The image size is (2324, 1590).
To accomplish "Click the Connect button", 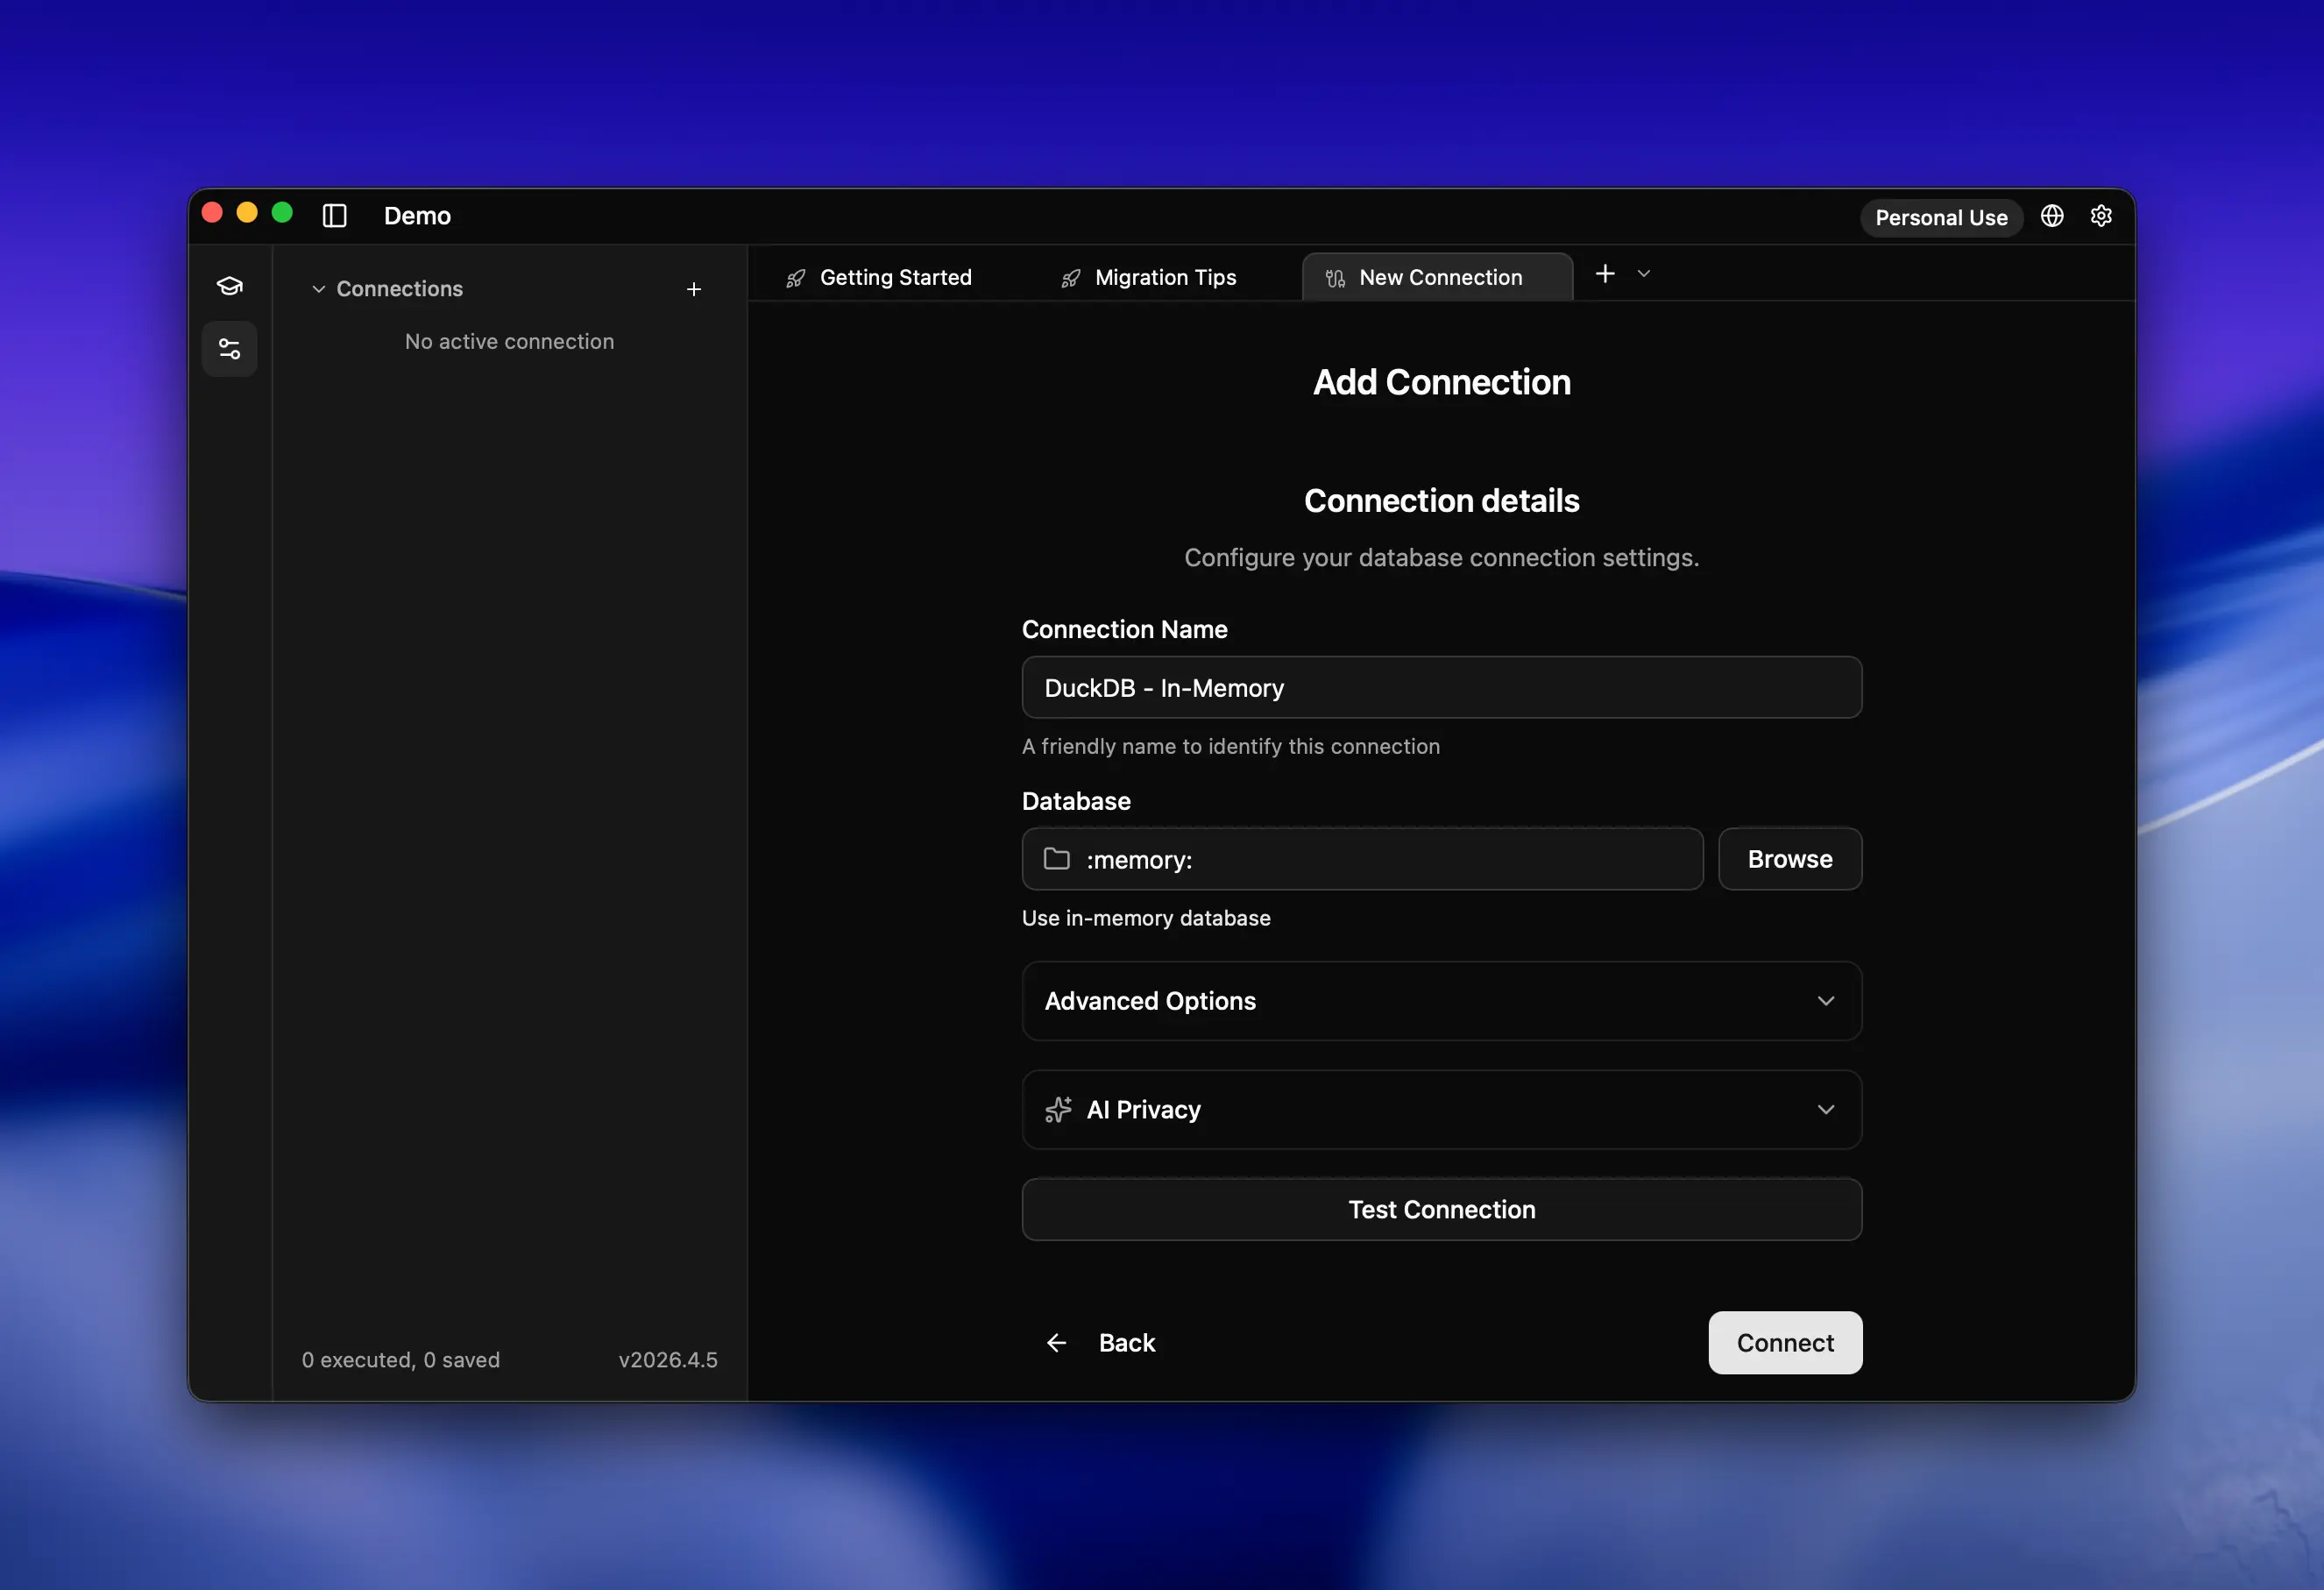I will click(1784, 1342).
